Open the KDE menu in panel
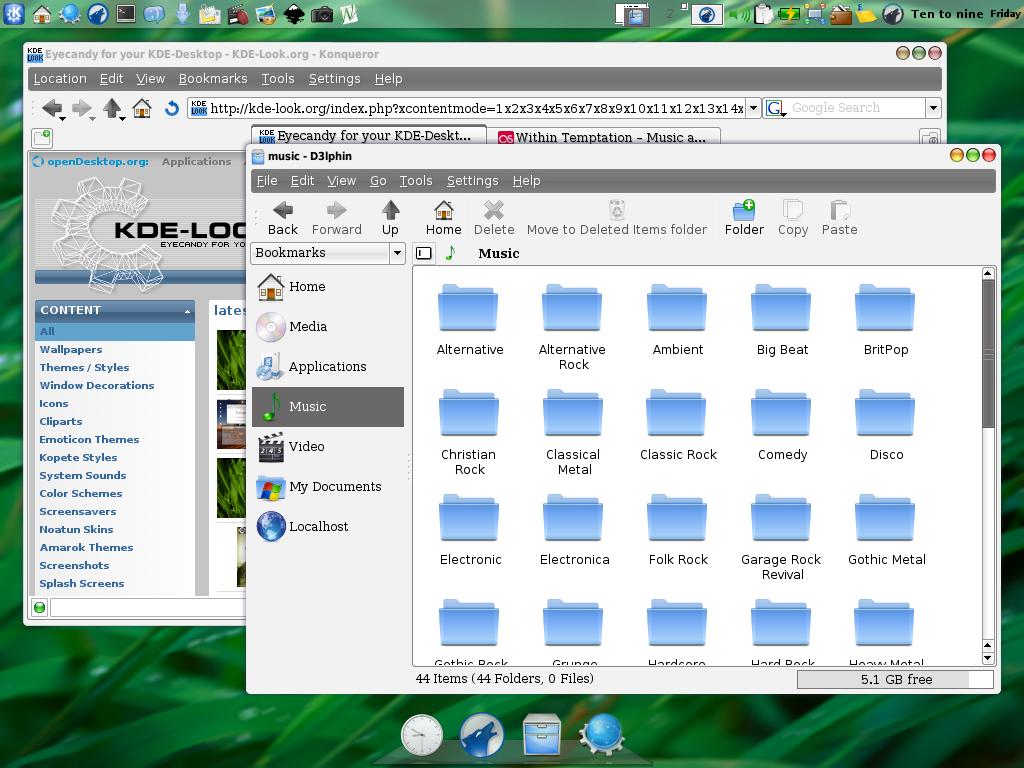This screenshot has height=768, width=1024. [x=14, y=13]
